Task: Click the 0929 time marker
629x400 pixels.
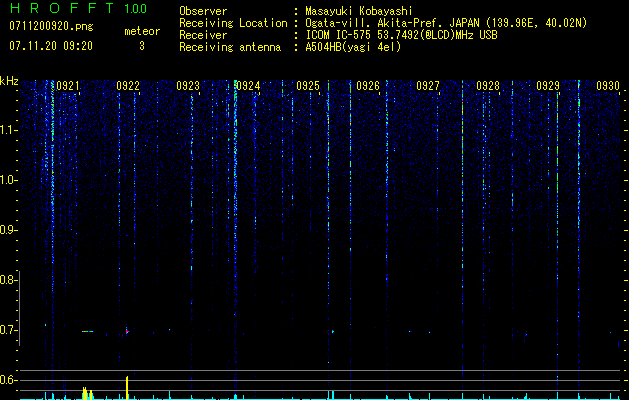Action: [548, 86]
